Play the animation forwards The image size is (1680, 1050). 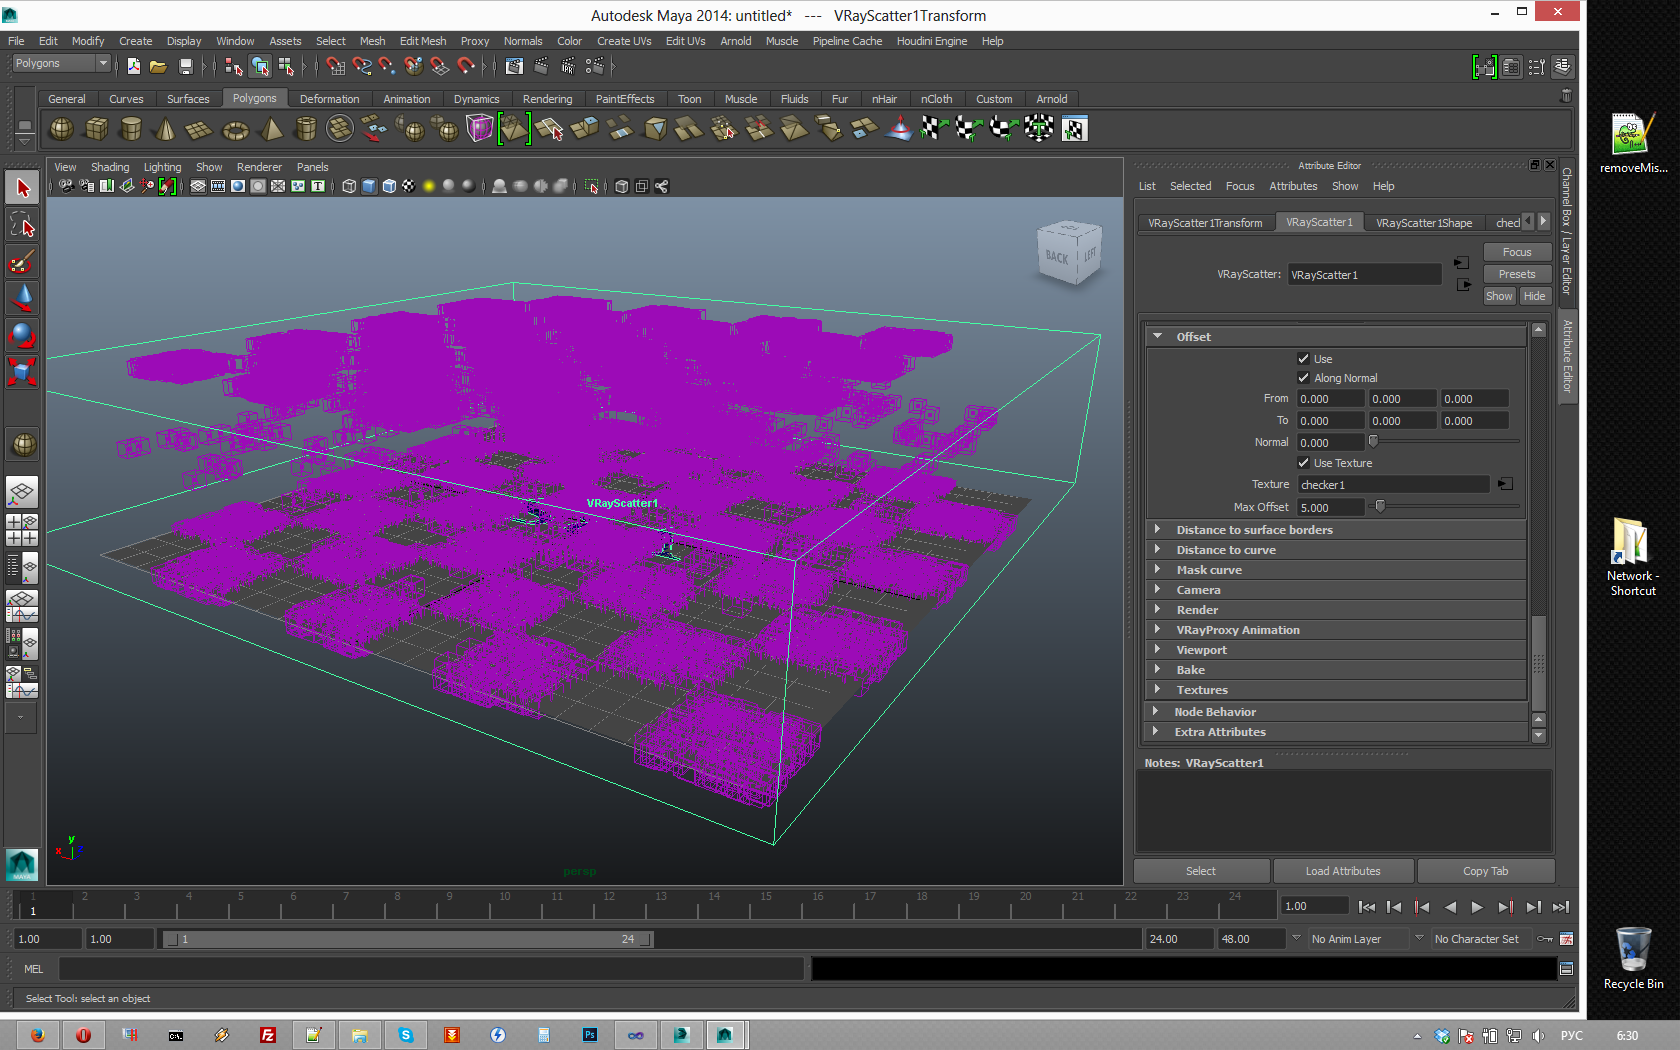coord(1477,907)
